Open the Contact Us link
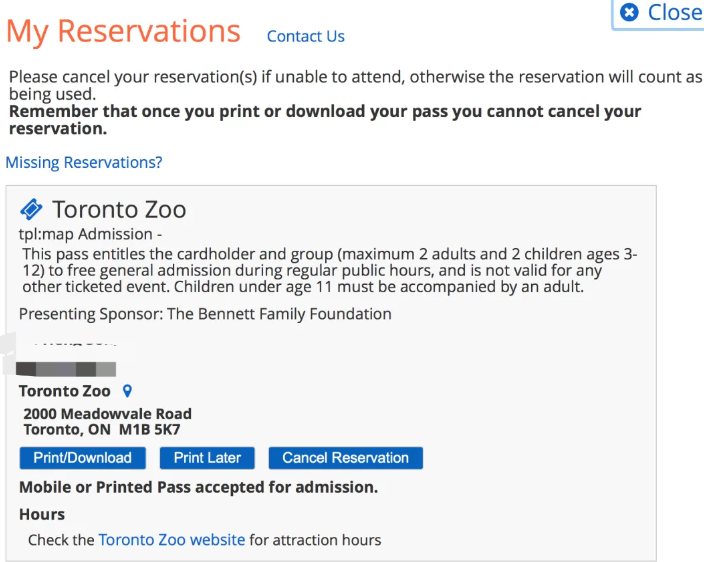This screenshot has height=562, width=704. [x=305, y=36]
